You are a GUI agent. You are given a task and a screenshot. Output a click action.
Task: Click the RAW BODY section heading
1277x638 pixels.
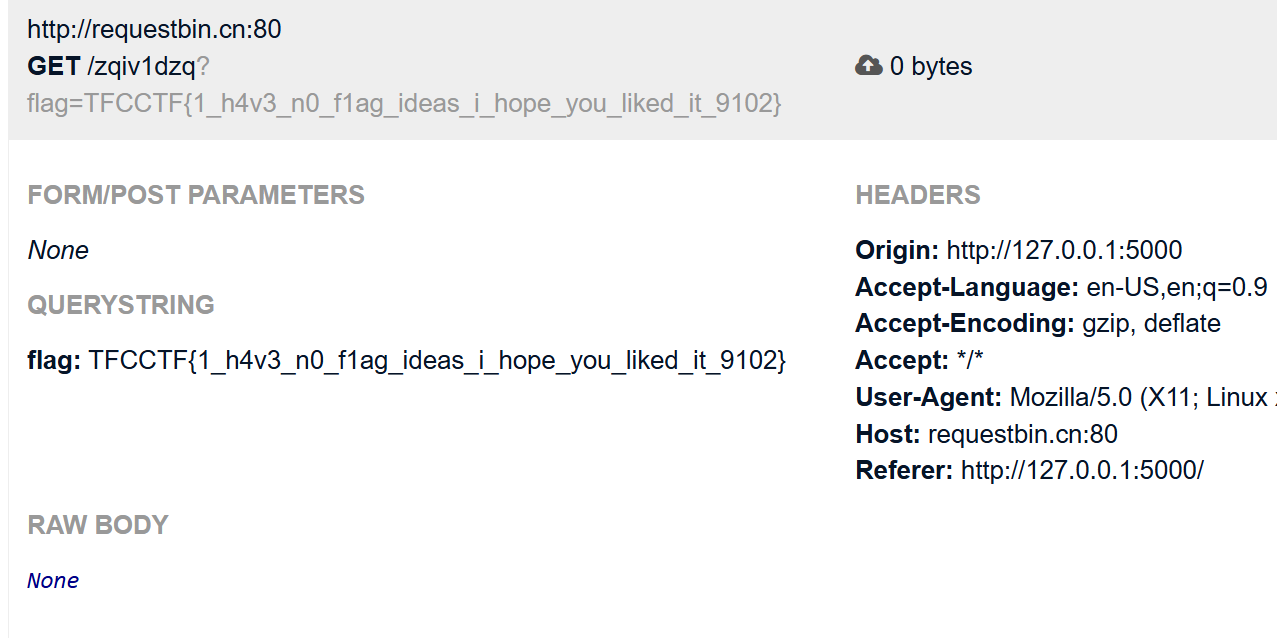click(98, 525)
